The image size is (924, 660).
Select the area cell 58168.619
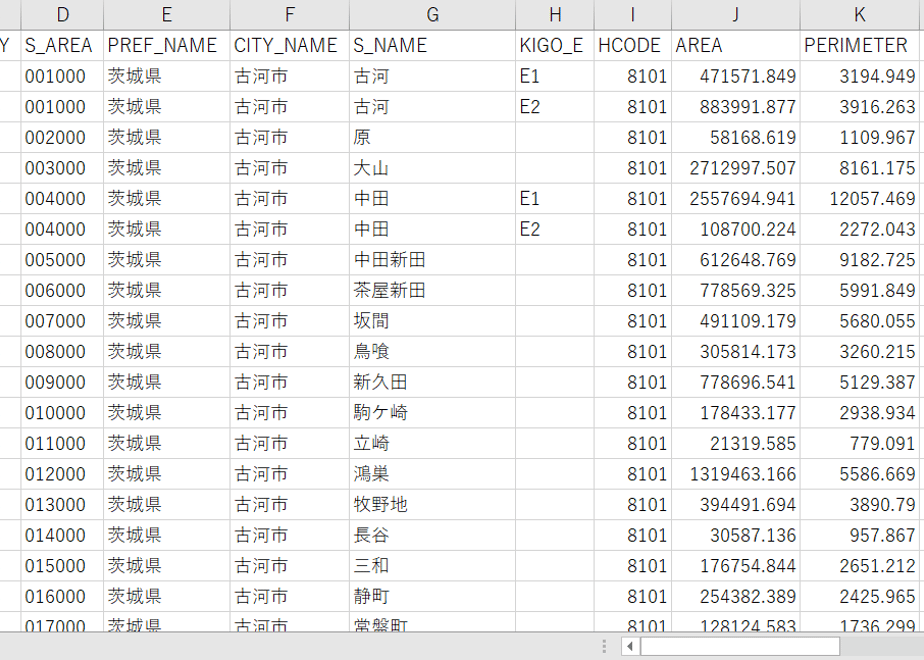click(x=735, y=137)
